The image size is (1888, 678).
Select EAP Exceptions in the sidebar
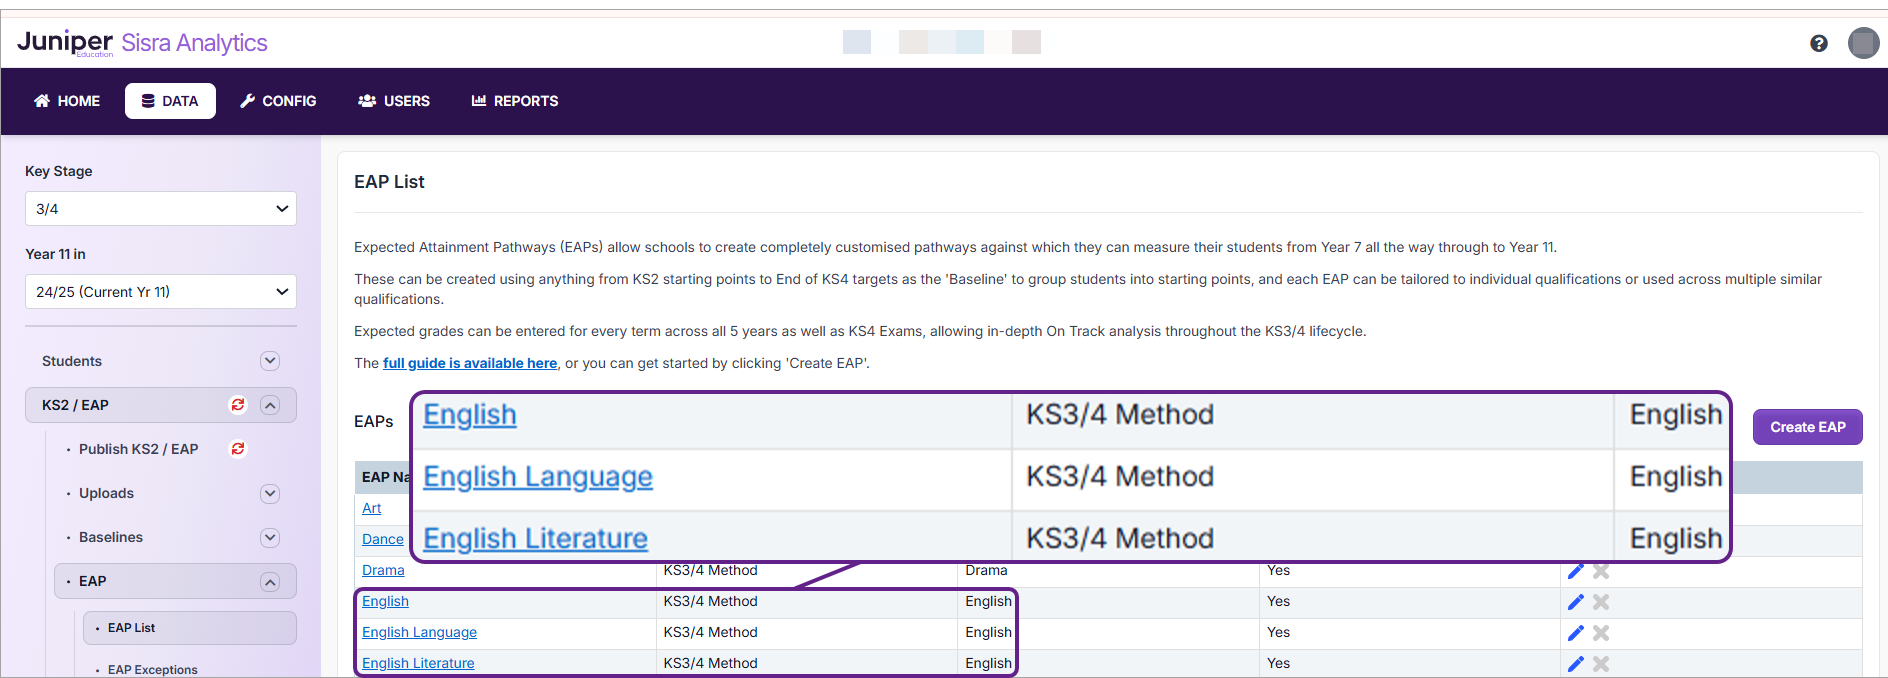pyautogui.click(x=152, y=669)
